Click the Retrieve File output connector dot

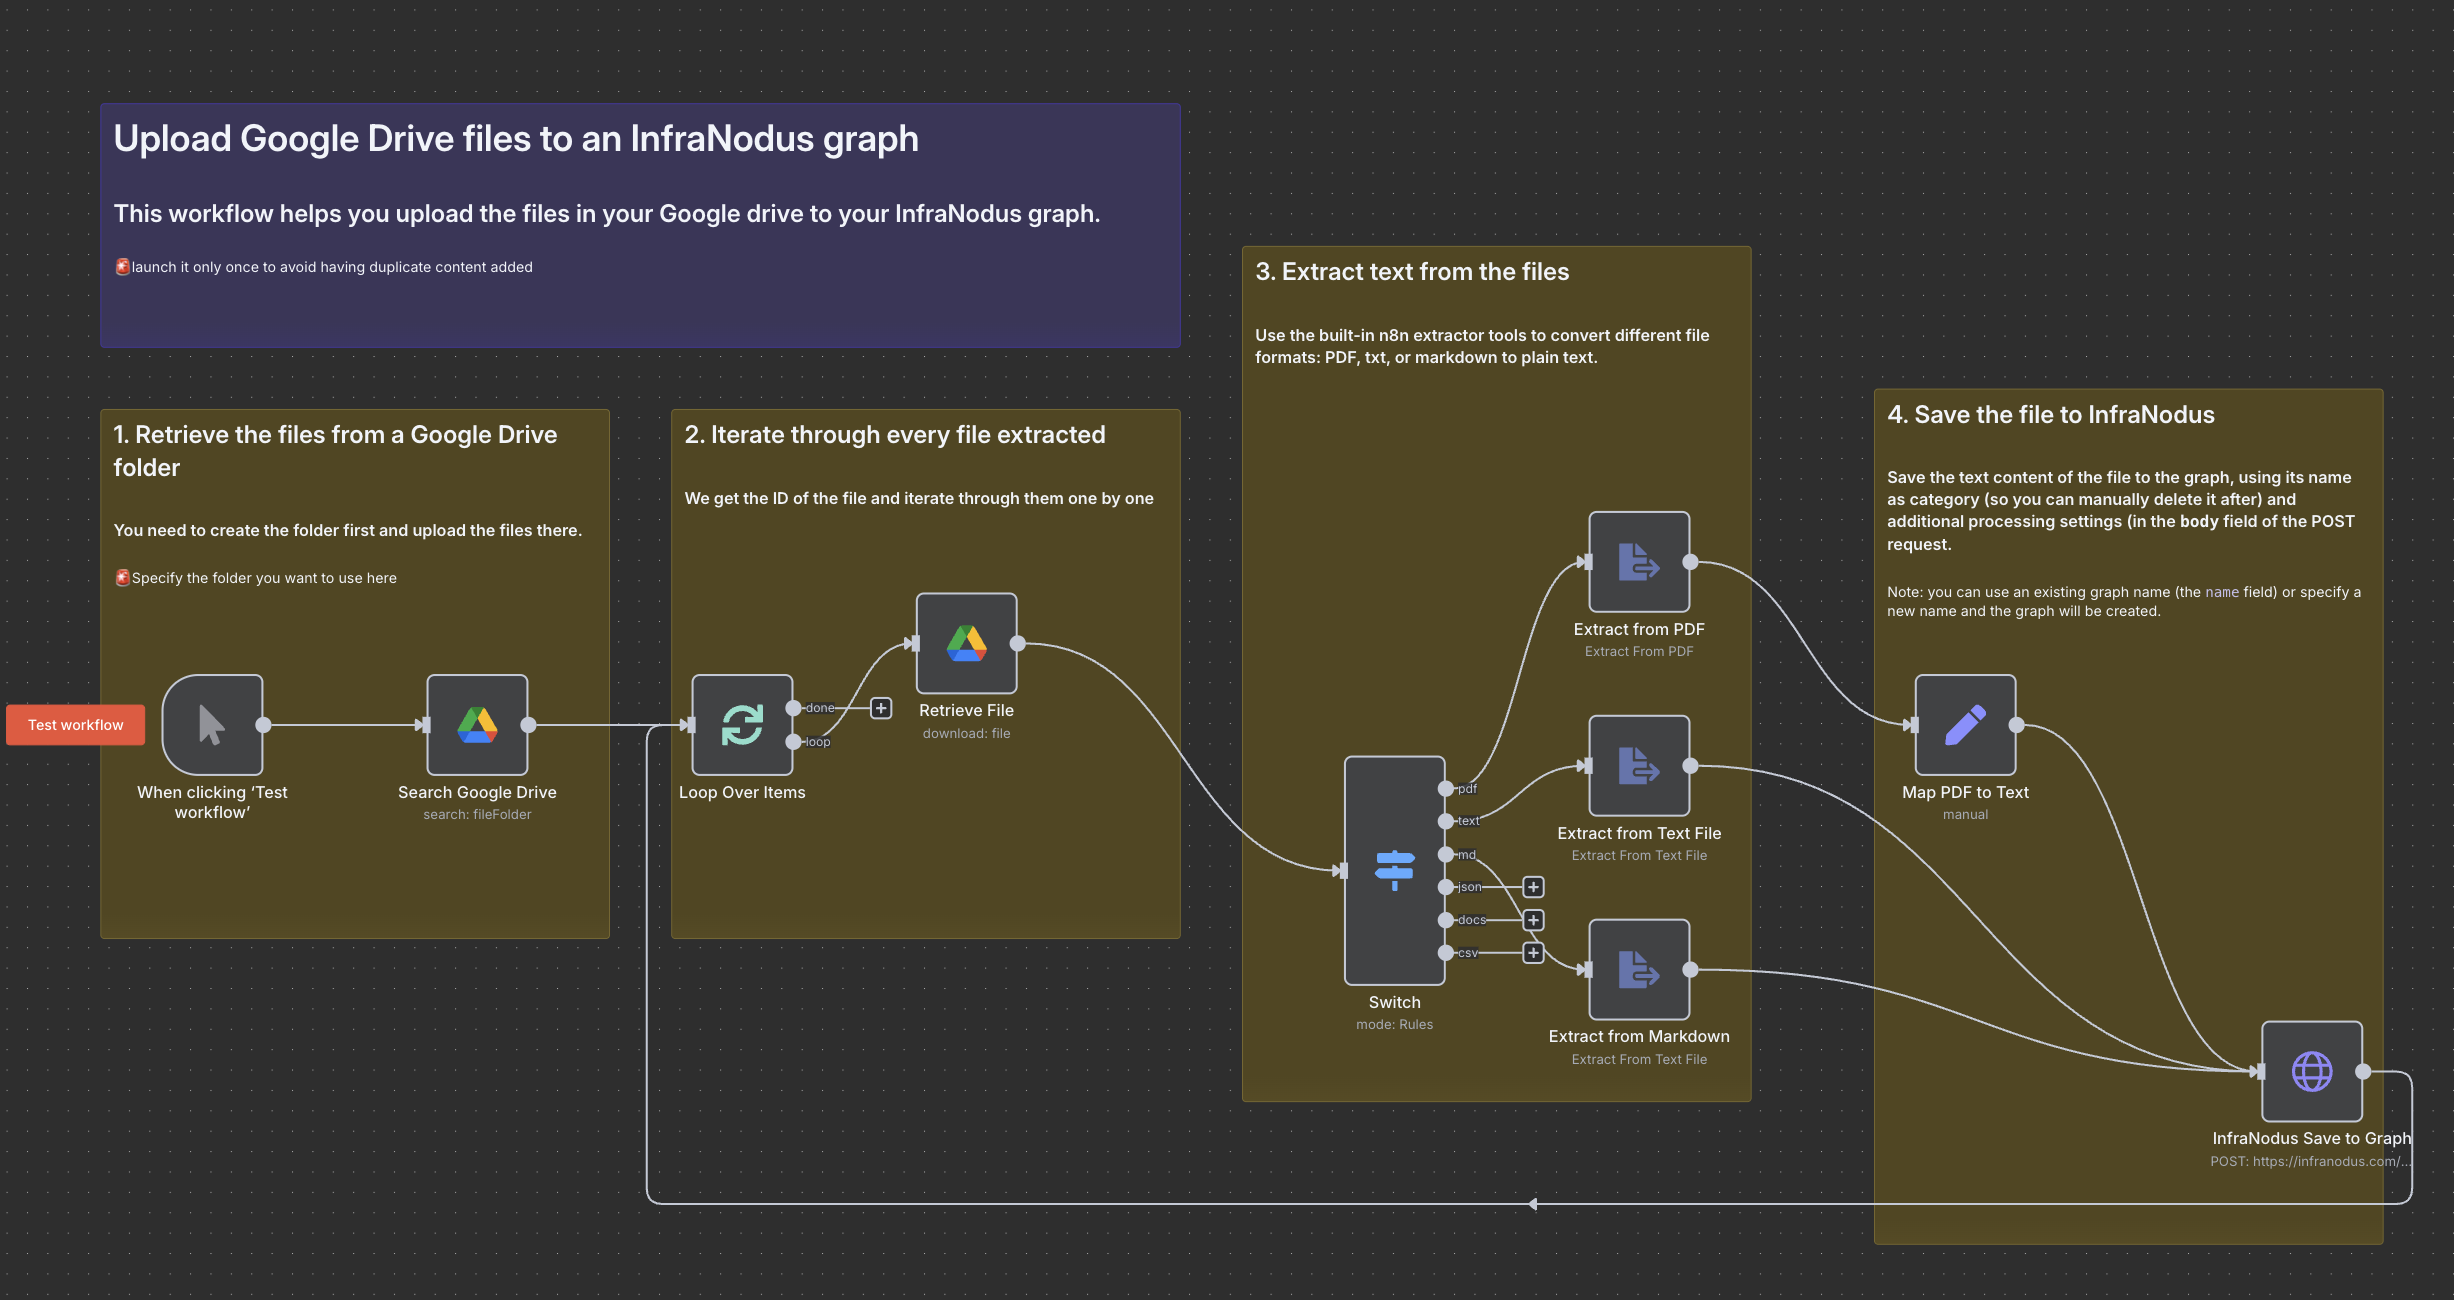tap(1018, 643)
